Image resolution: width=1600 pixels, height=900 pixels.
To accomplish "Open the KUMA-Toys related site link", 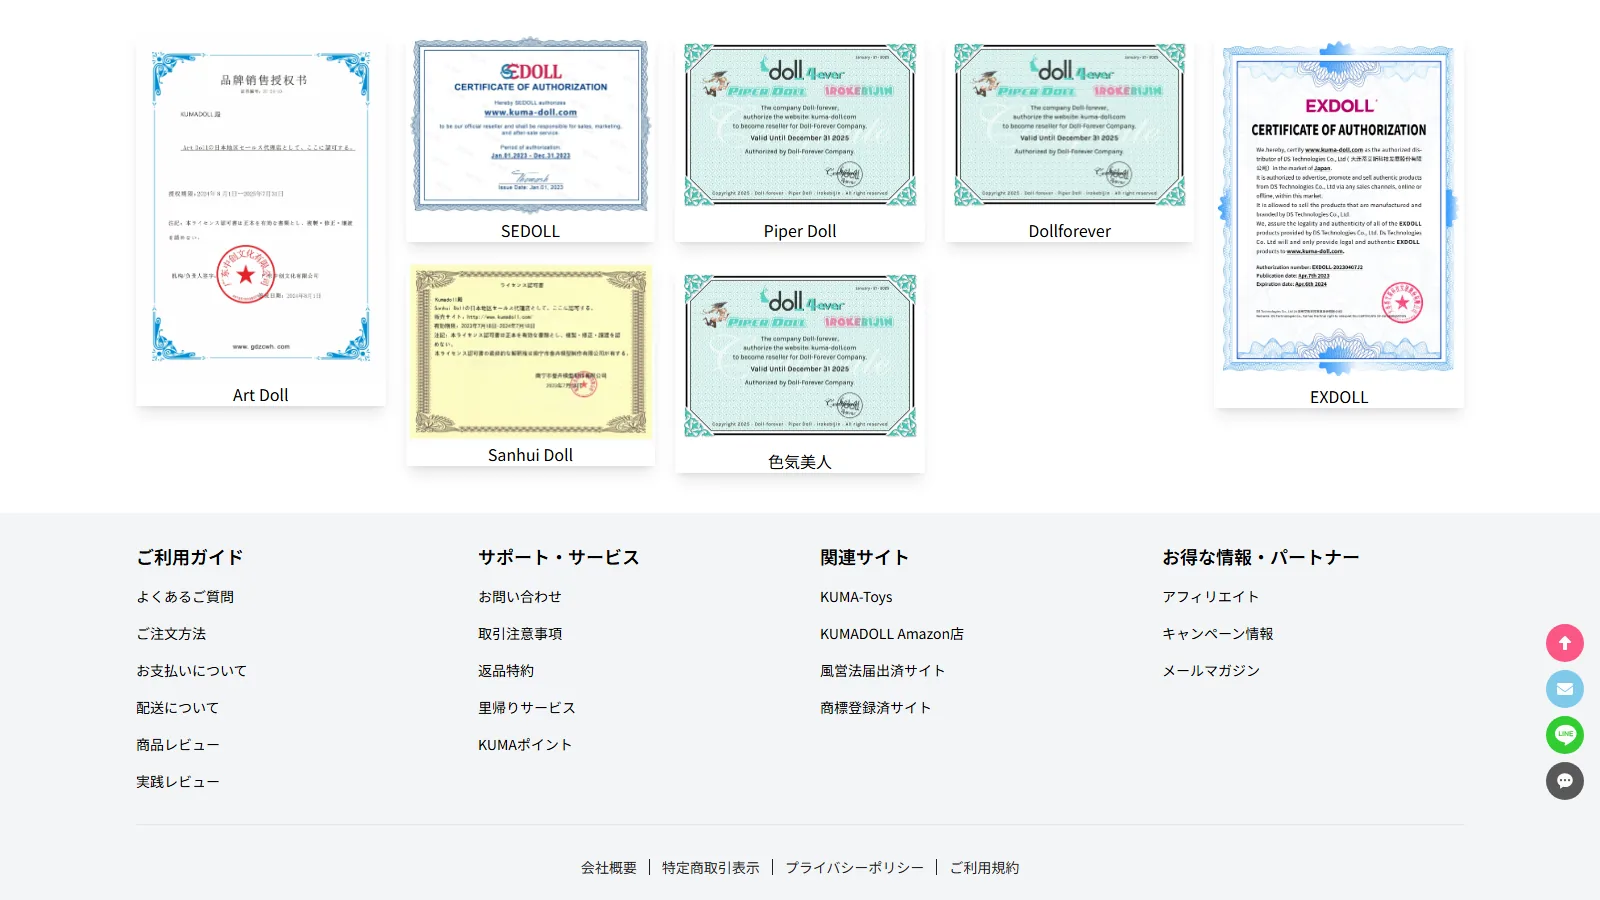I will 856,597.
